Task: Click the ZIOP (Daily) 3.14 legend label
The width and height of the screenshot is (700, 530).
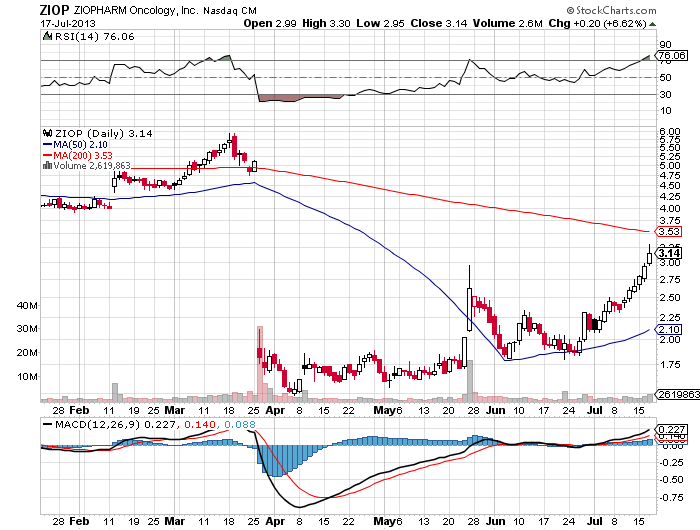Action: click(x=103, y=134)
